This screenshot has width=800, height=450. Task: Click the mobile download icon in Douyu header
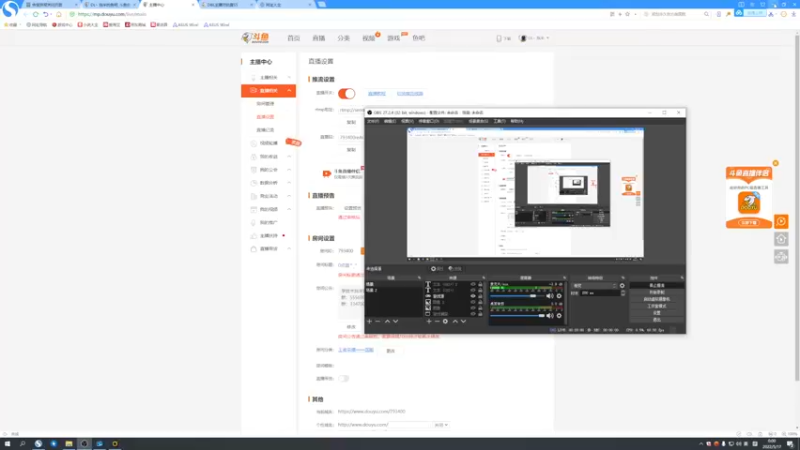[x=499, y=38]
